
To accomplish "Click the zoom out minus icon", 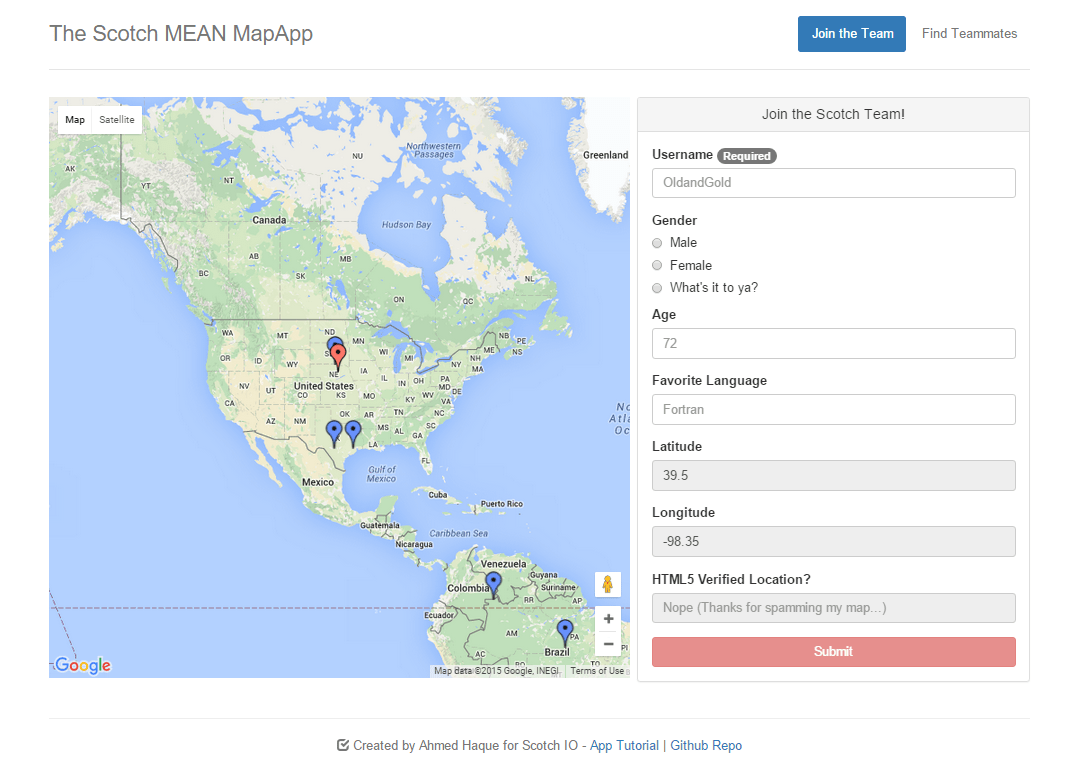I will point(608,644).
